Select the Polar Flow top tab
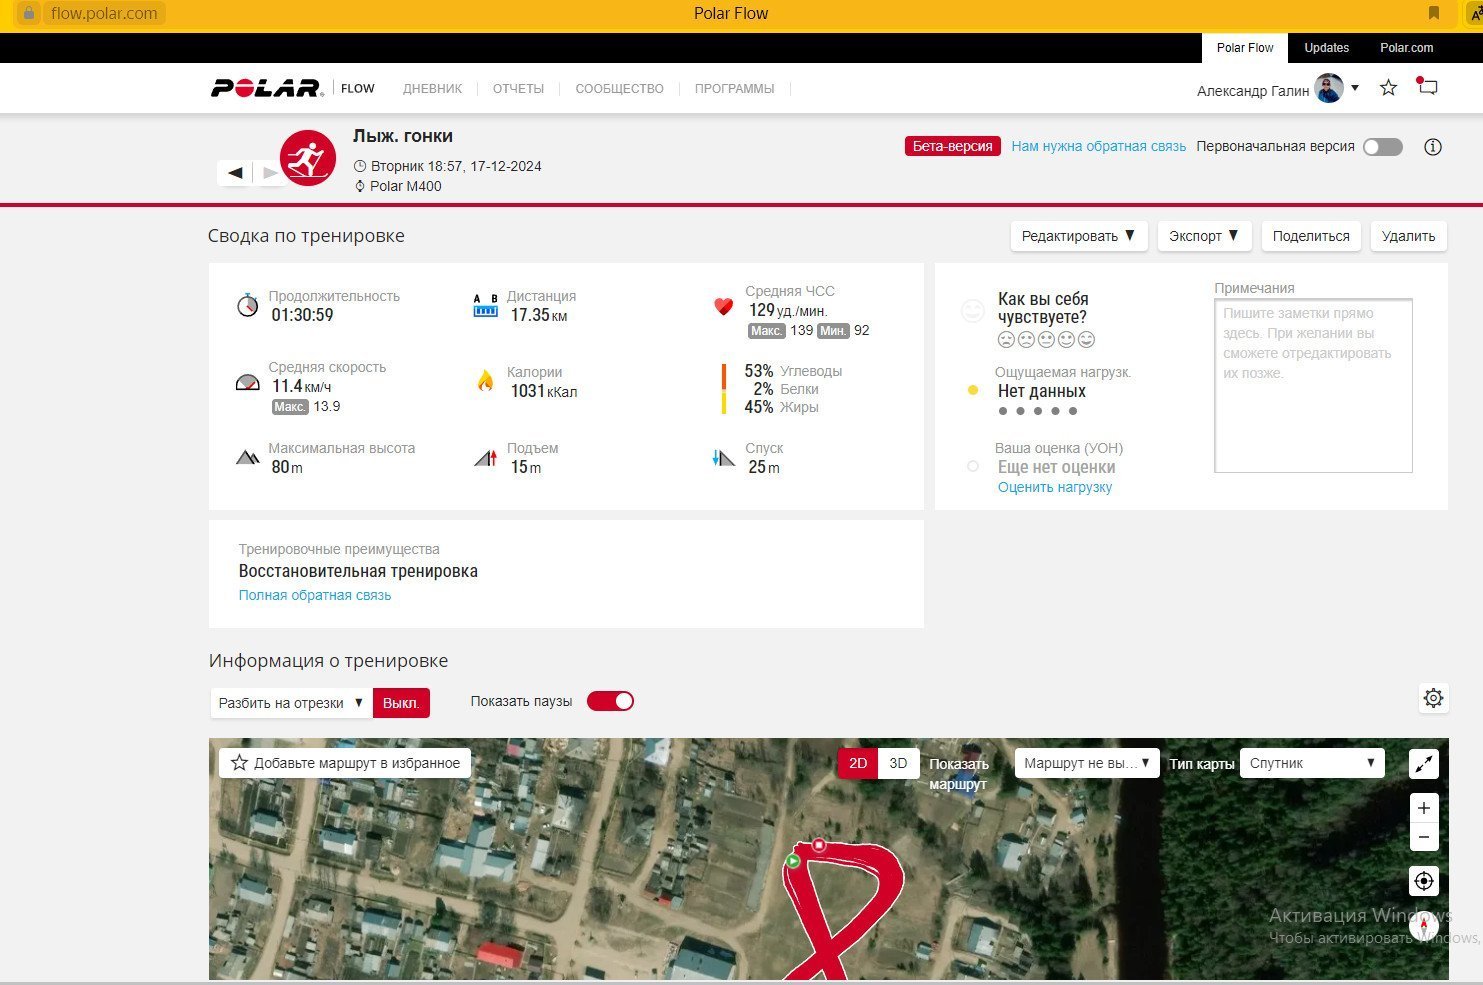1483x985 pixels. [1245, 48]
